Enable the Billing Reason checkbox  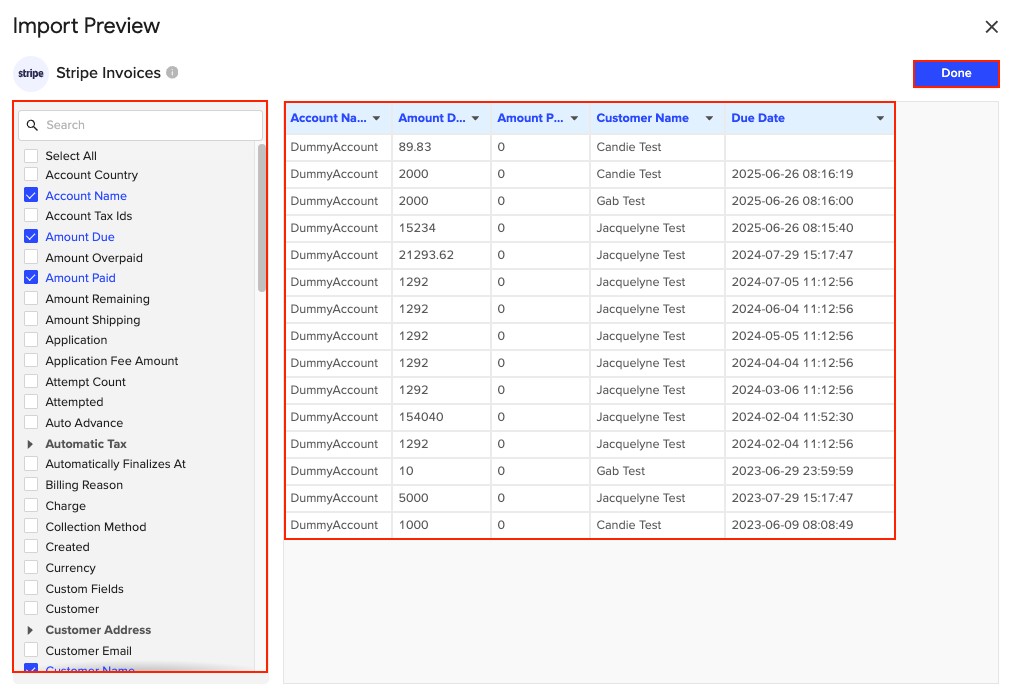coord(30,484)
